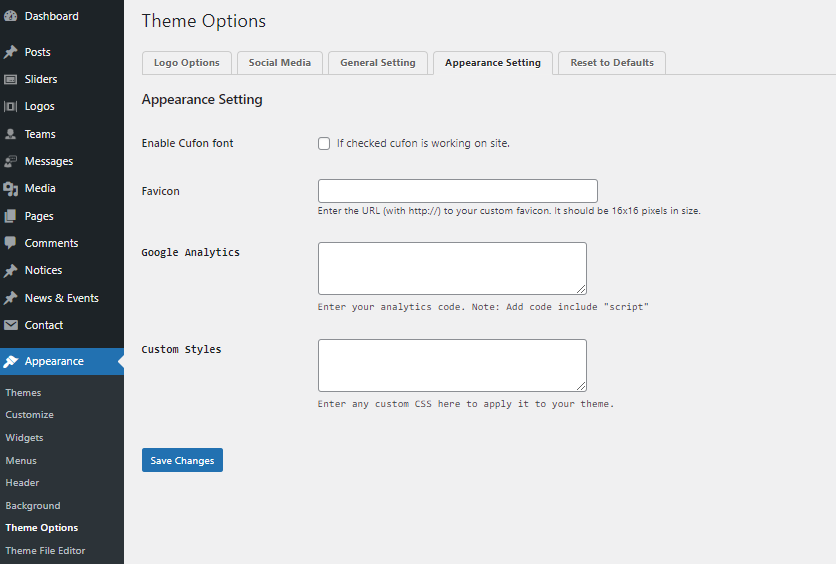Click the Pages stacked-sheets icon
The width and height of the screenshot is (836, 564).
click(10, 216)
